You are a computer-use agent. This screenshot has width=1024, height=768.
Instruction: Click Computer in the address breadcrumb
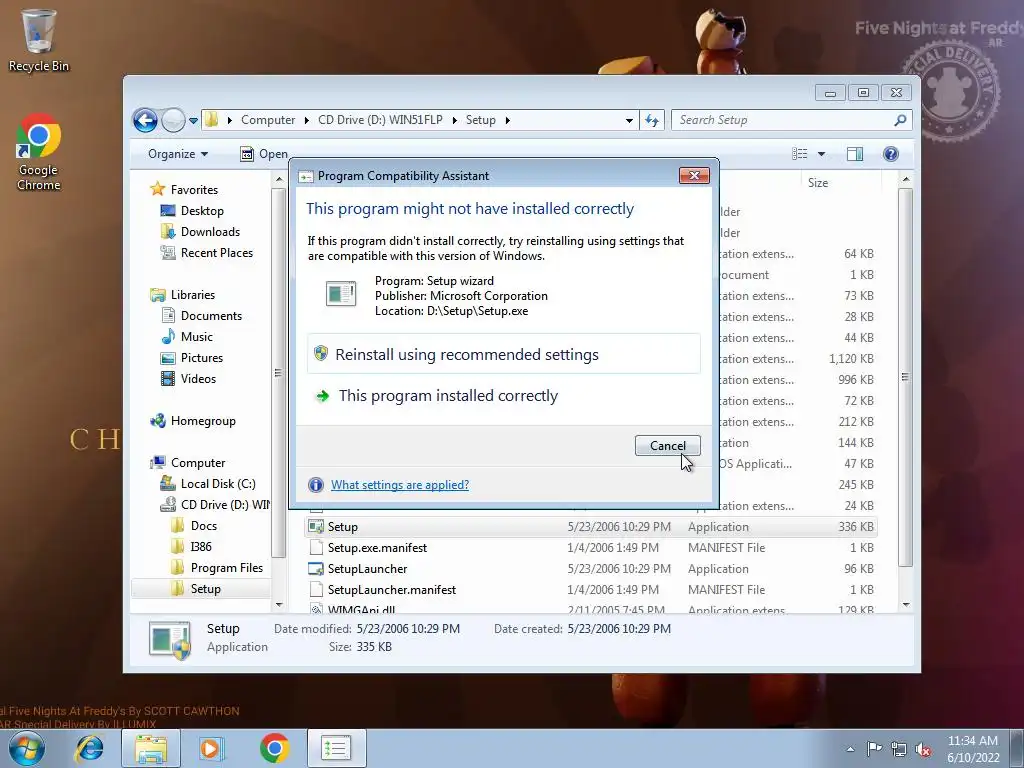[268, 120]
